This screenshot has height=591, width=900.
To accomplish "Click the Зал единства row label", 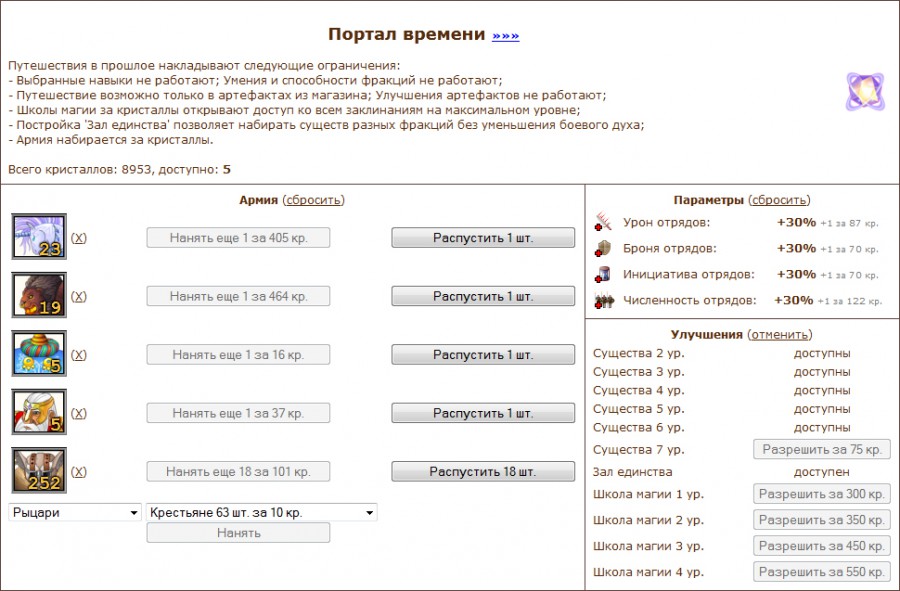I will 633,472.
